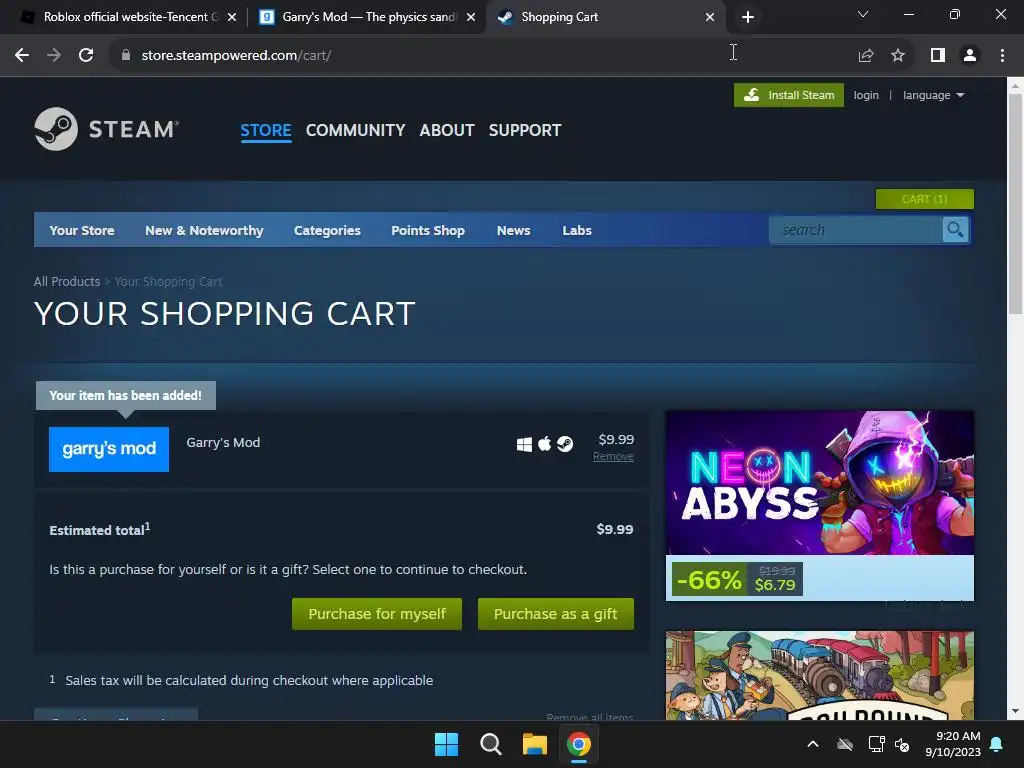Screen dimensions: 1024x768
Task: Open the tab search chevron dropdown
Action: [x=863, y=14]
